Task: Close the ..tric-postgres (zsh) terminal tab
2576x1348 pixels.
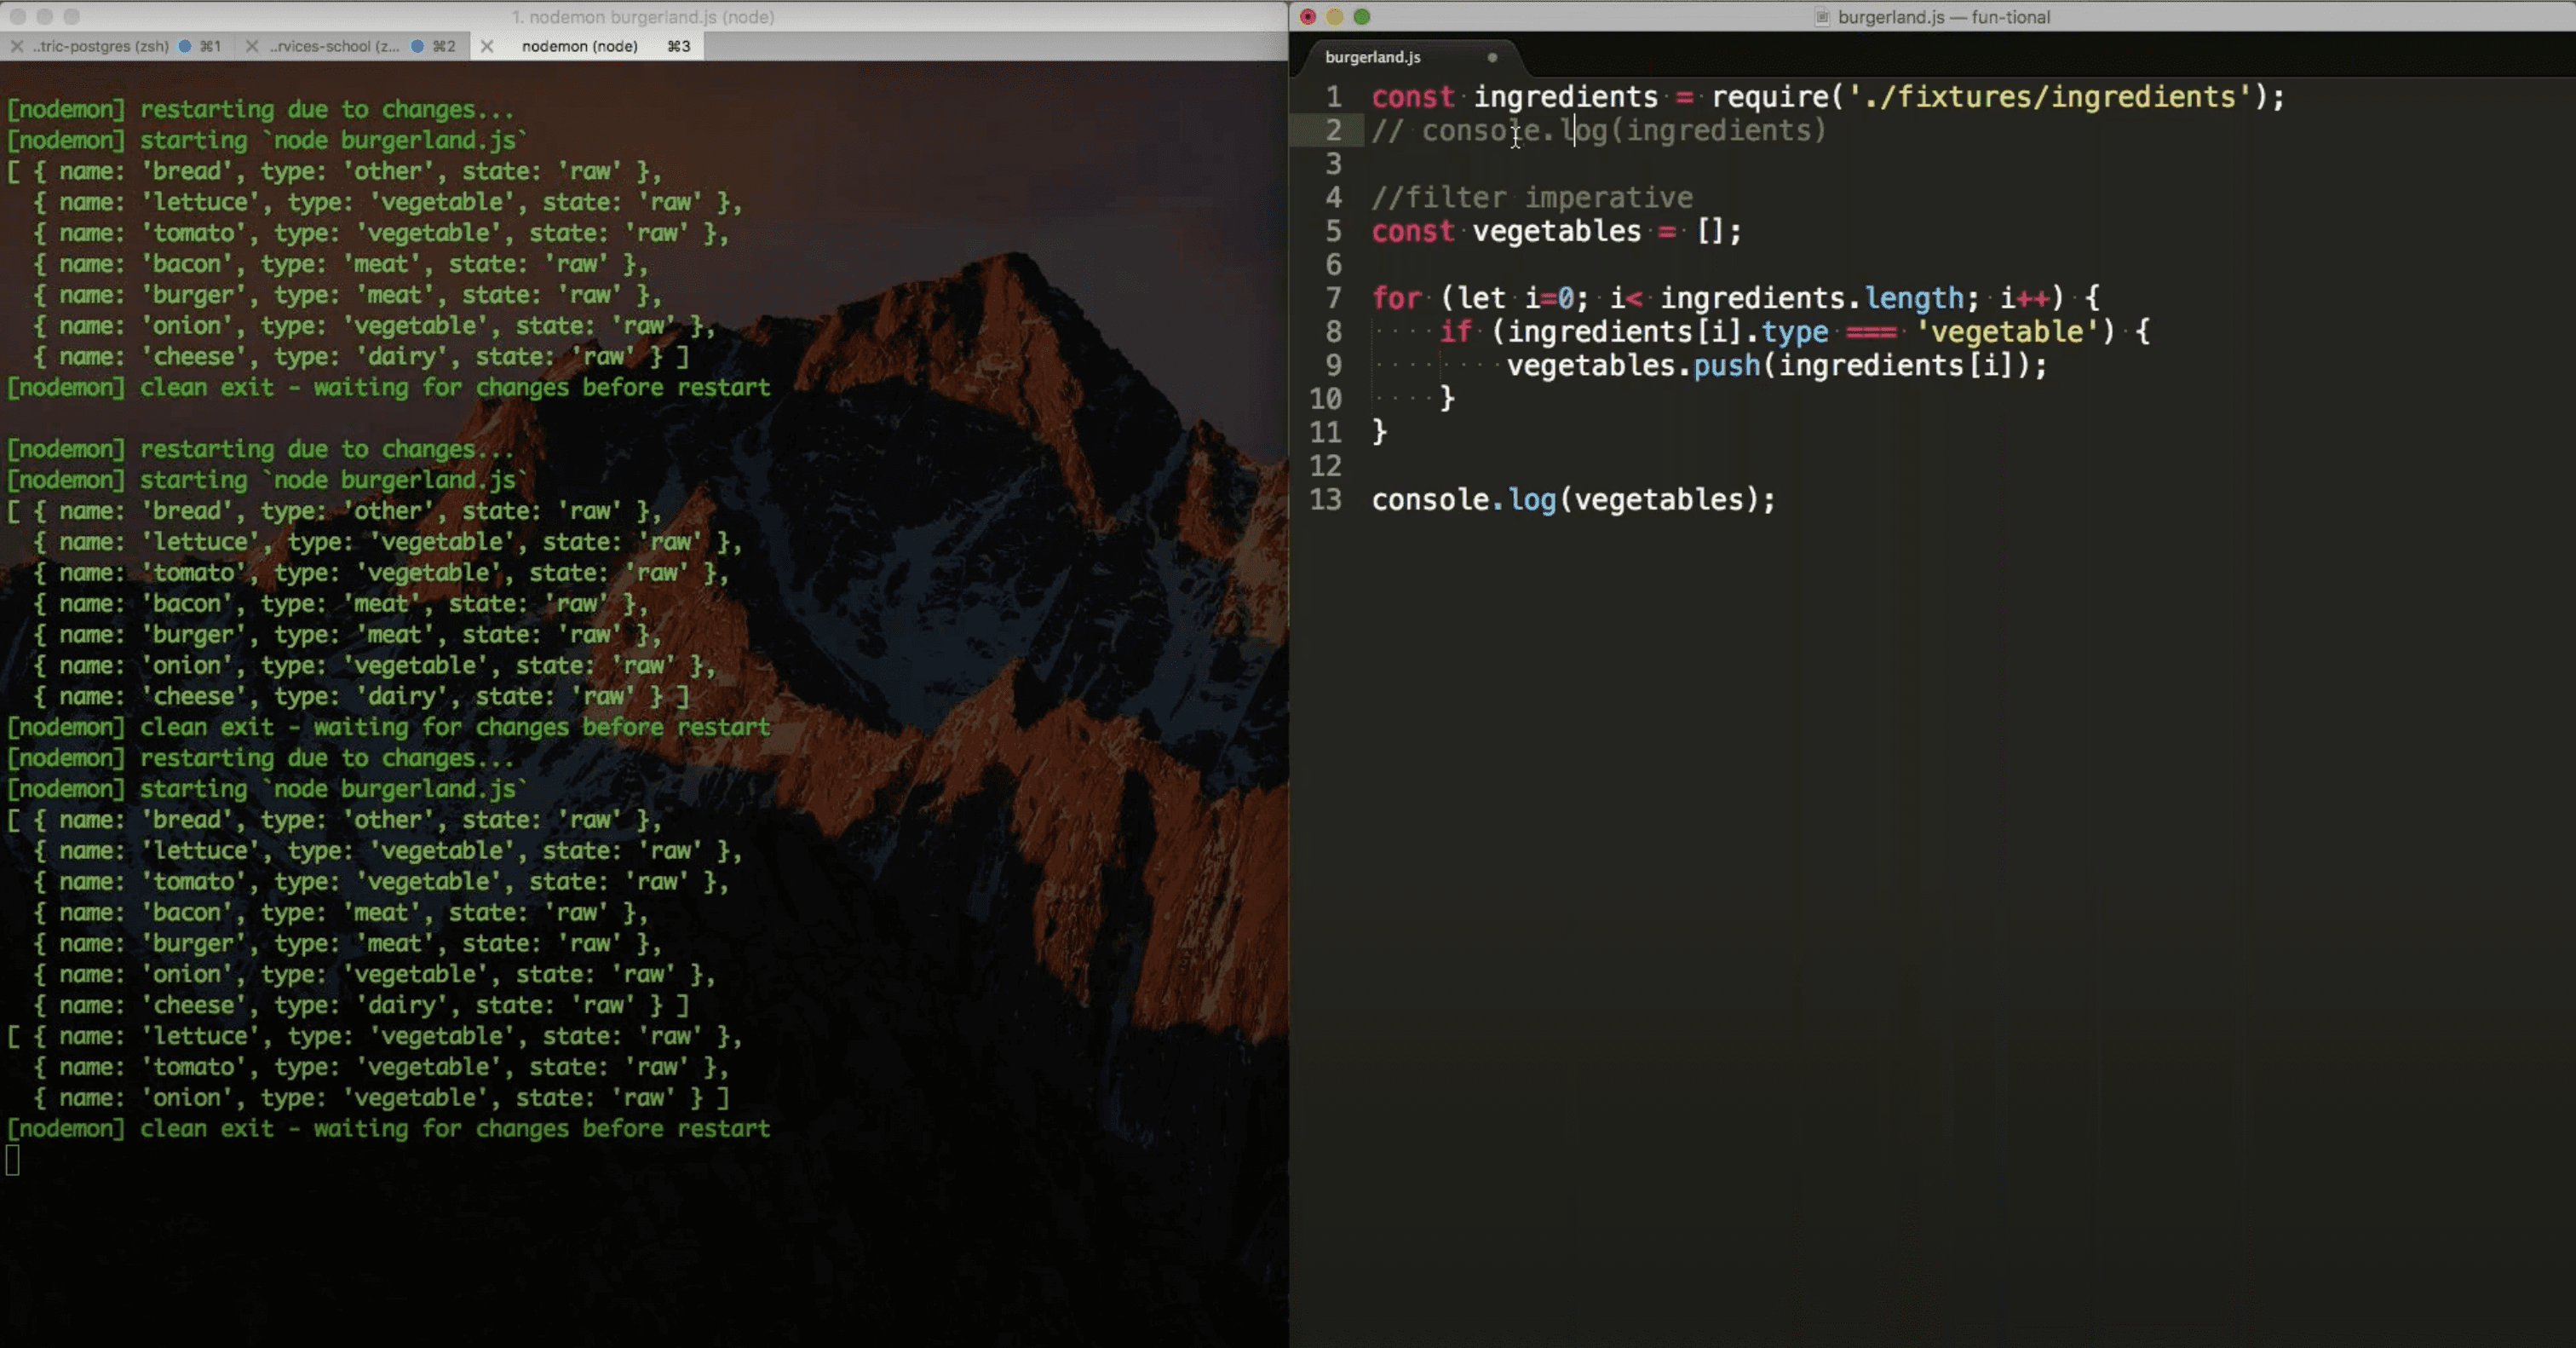Action: pos(17,46)
